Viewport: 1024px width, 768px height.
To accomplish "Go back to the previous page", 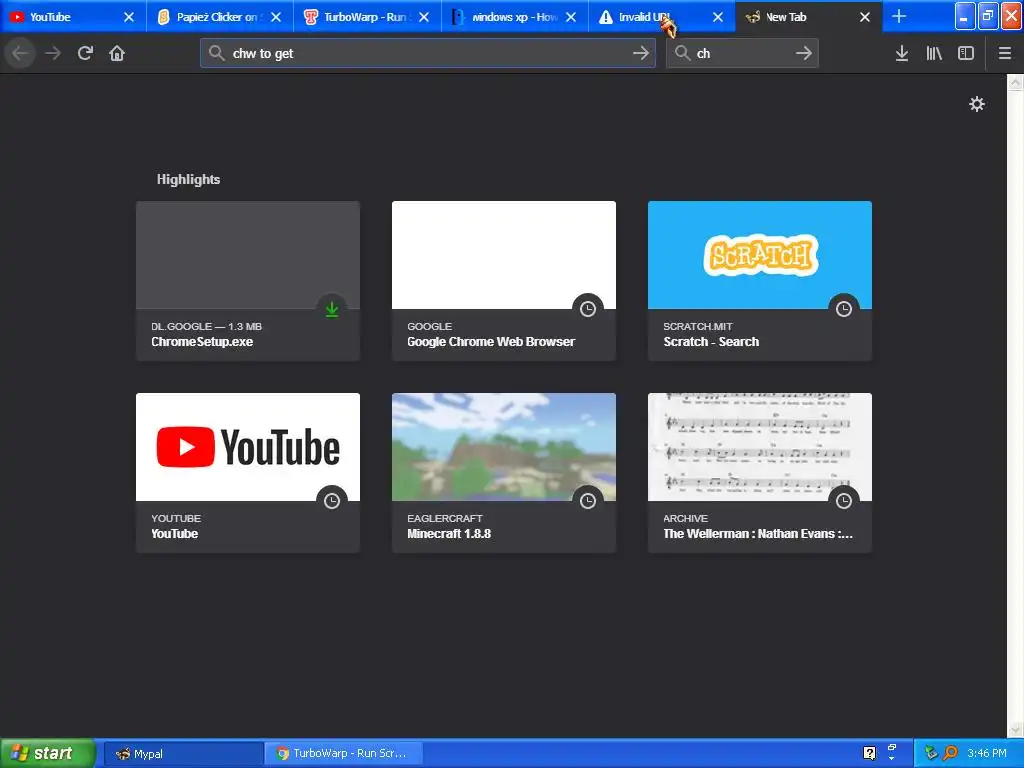I will point(20,53).
